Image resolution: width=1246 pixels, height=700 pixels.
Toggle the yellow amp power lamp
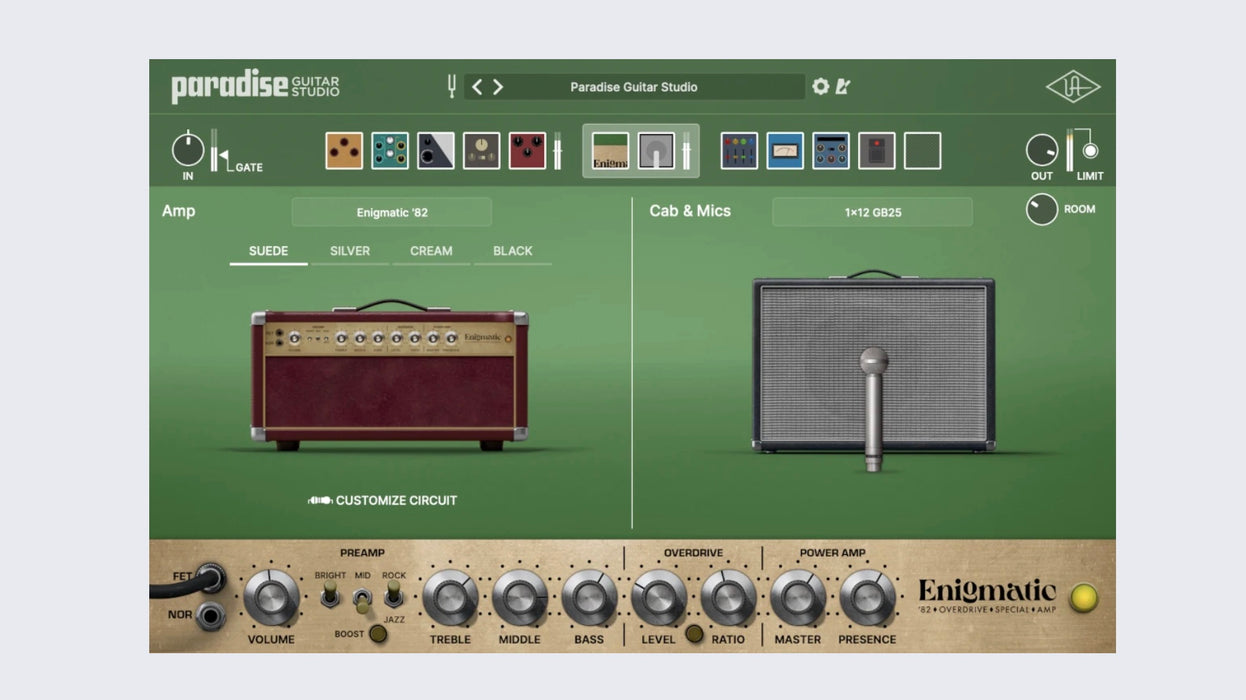(x=1084, y=598)
